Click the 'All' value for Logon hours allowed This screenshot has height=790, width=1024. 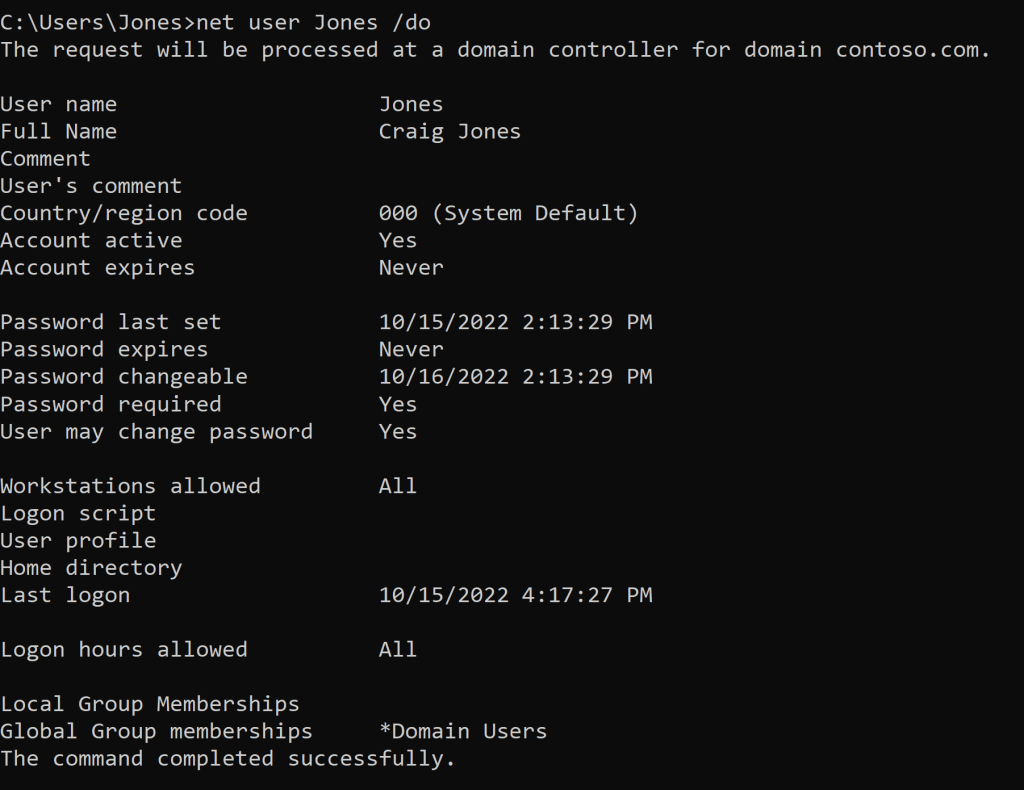(397, 650)
